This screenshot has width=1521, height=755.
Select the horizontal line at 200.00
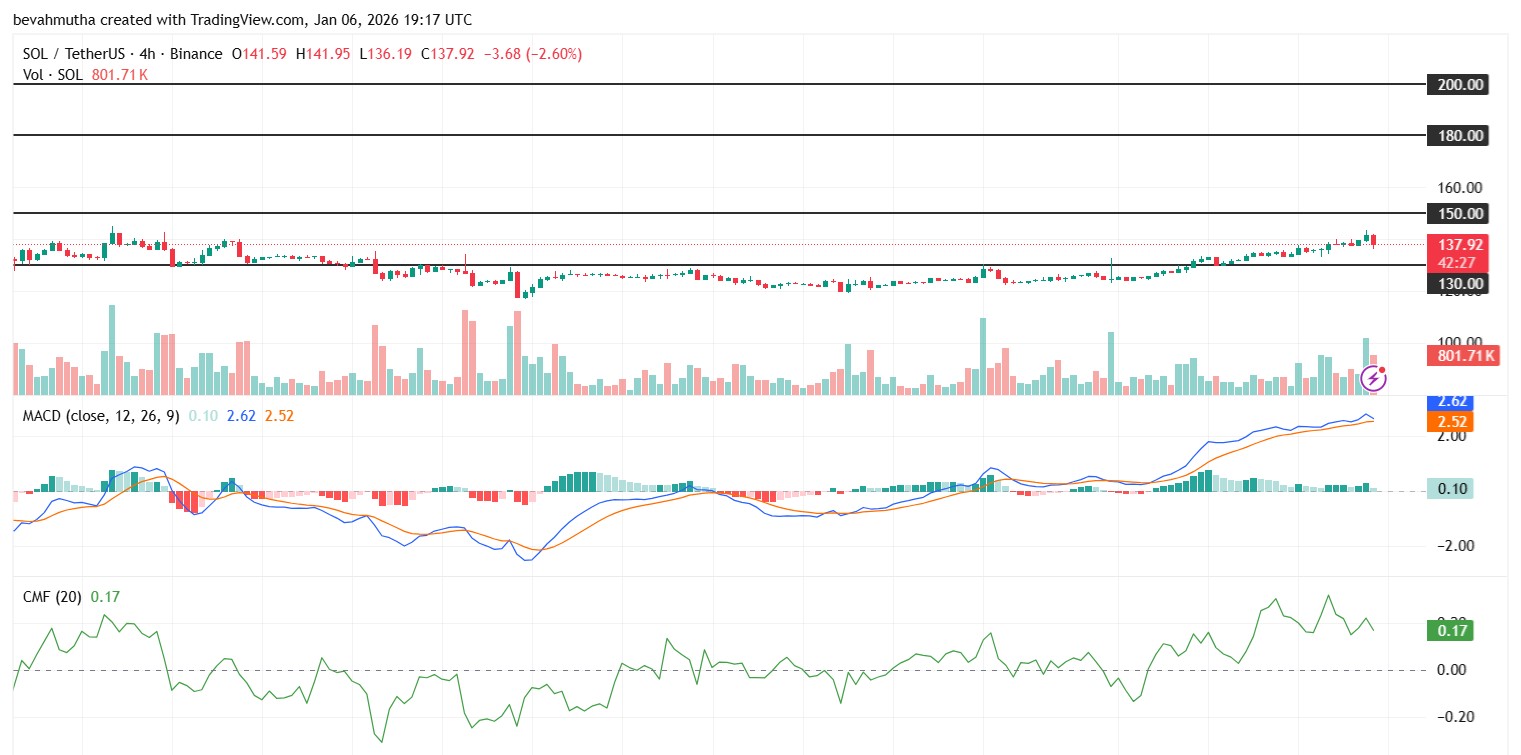[x=720, y=85]
